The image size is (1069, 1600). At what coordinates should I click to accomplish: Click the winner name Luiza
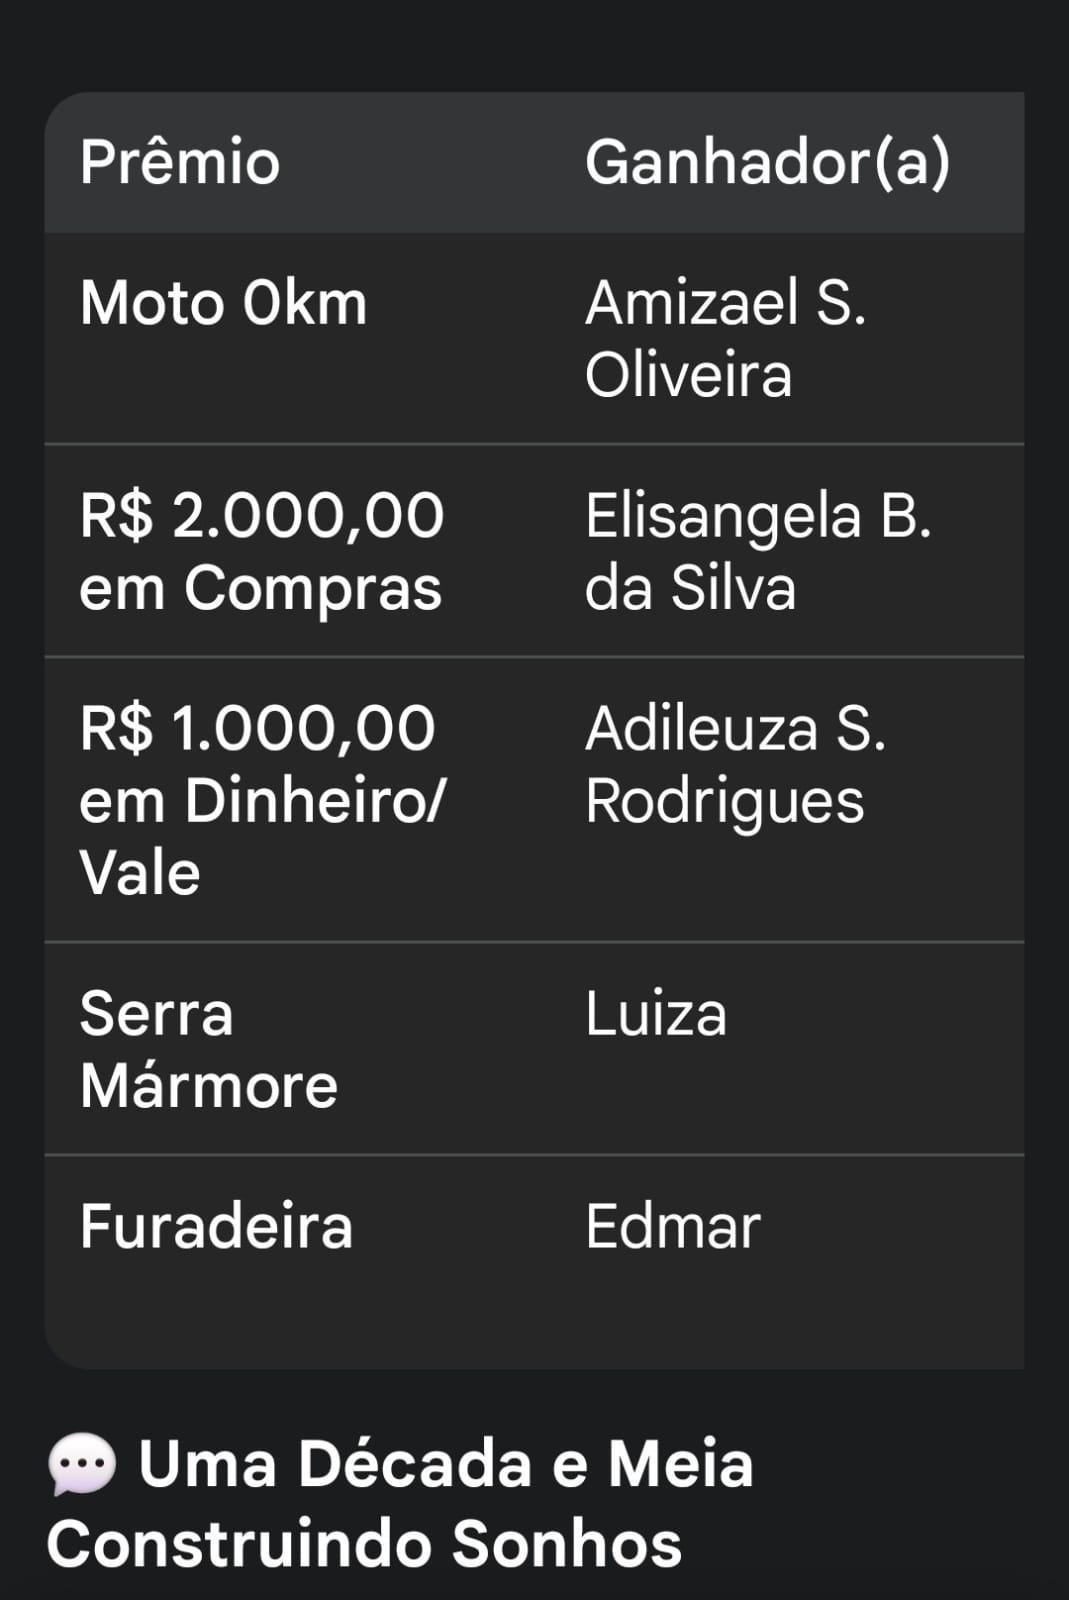(655, 1014)
